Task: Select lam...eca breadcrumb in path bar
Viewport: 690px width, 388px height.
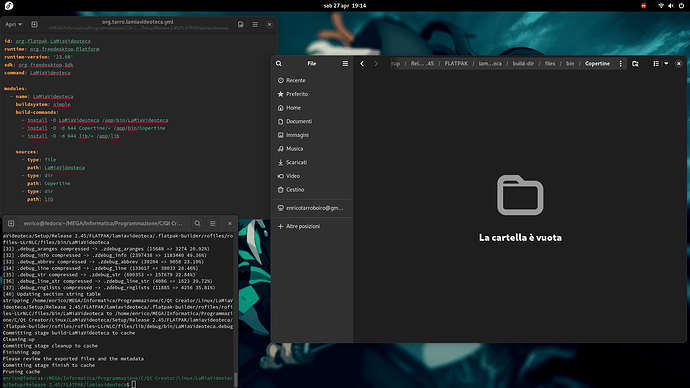Action: coord(490,63)
